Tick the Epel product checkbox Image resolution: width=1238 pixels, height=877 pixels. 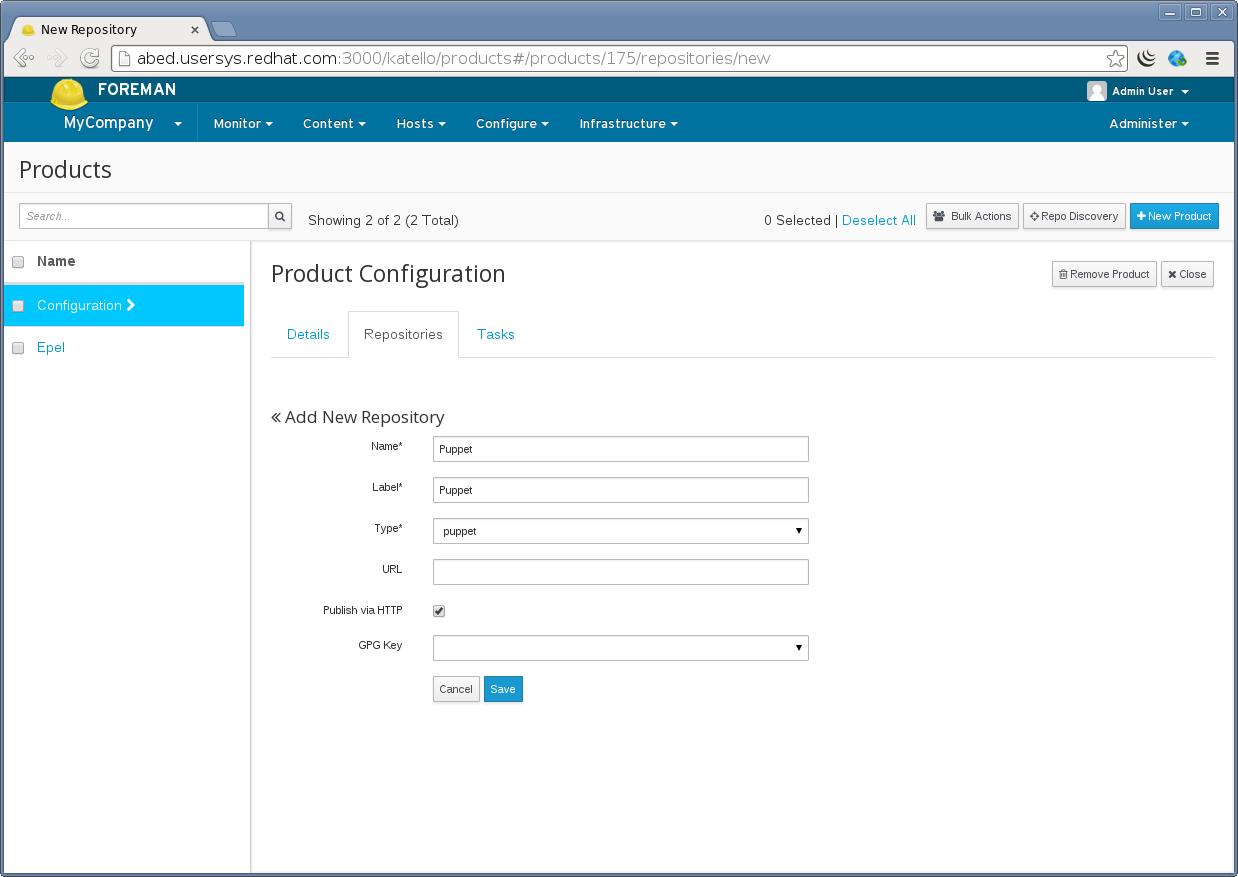[18, 348]
